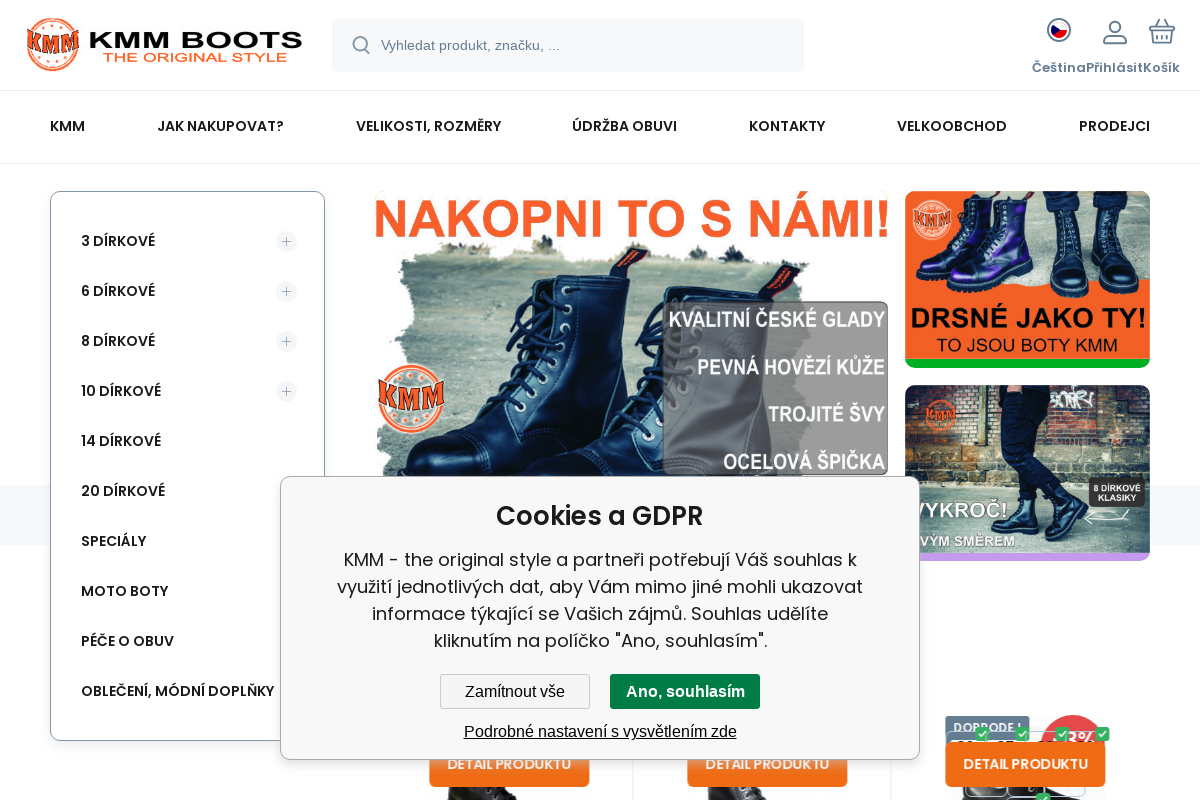Go to the Velkoobchod menu item
This screenshot has width=1200, height=800.
(x=952, y=126)
